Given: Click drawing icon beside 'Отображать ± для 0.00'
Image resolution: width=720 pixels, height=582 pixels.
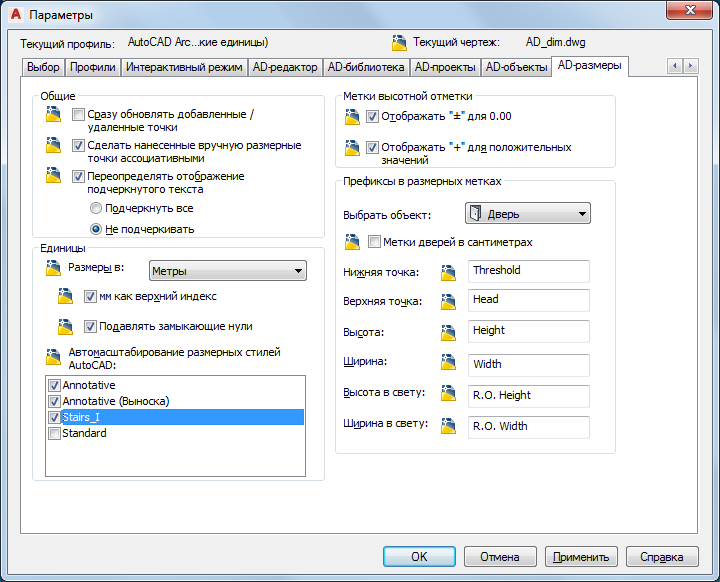Looking at the screenshot, I should pos(352,117).
